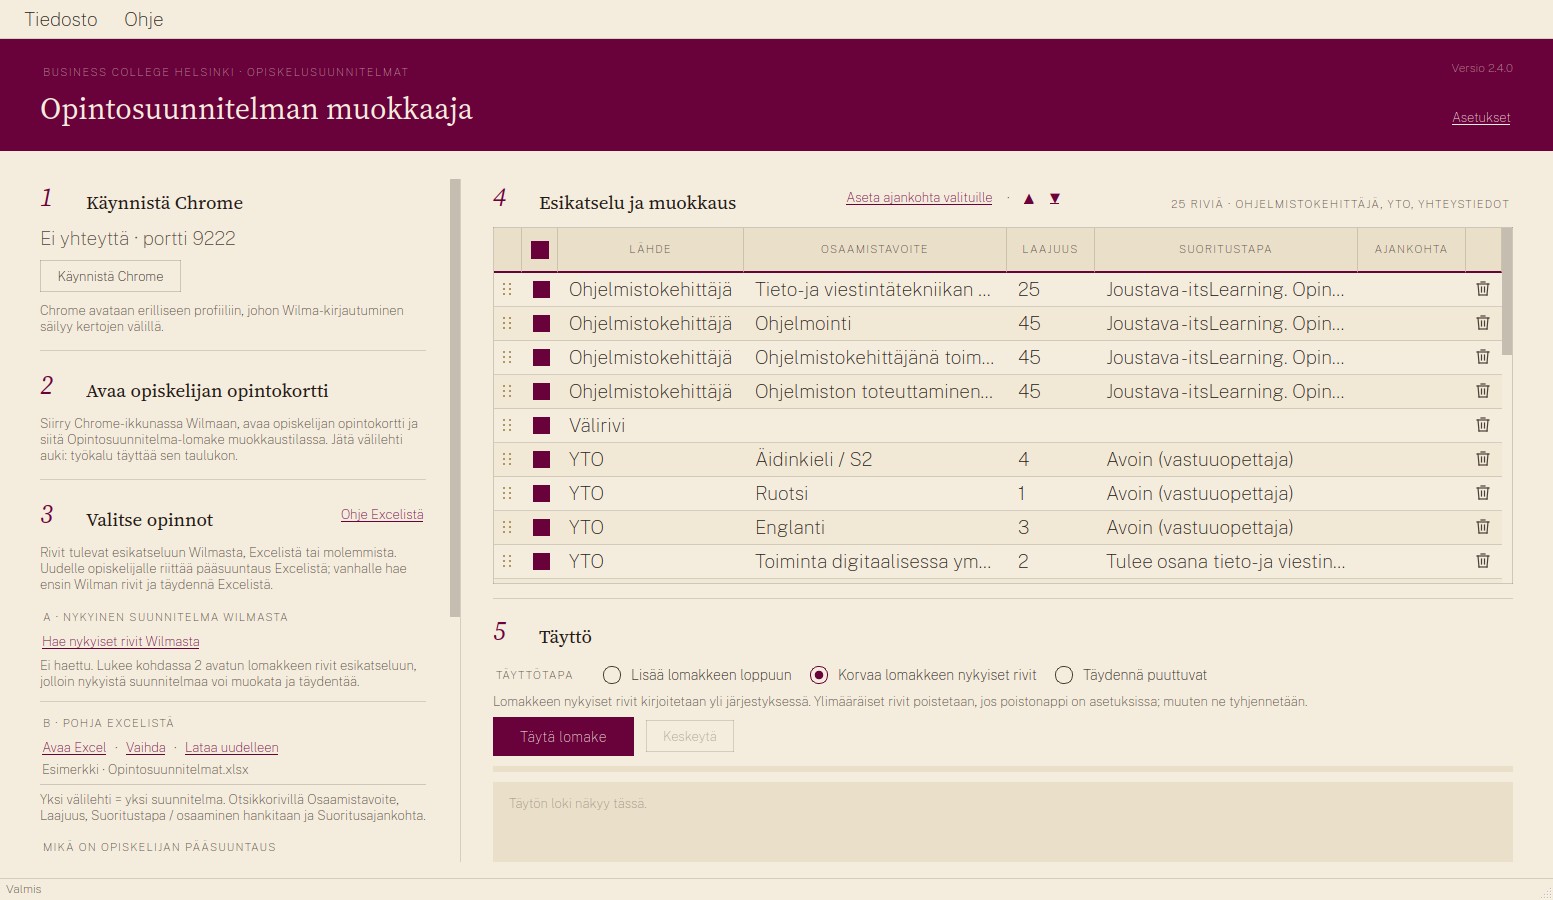1553x900 pixels.
Task: Uncheck the Ohjelmointi row checkbox
Action: [x=542, y=324]
